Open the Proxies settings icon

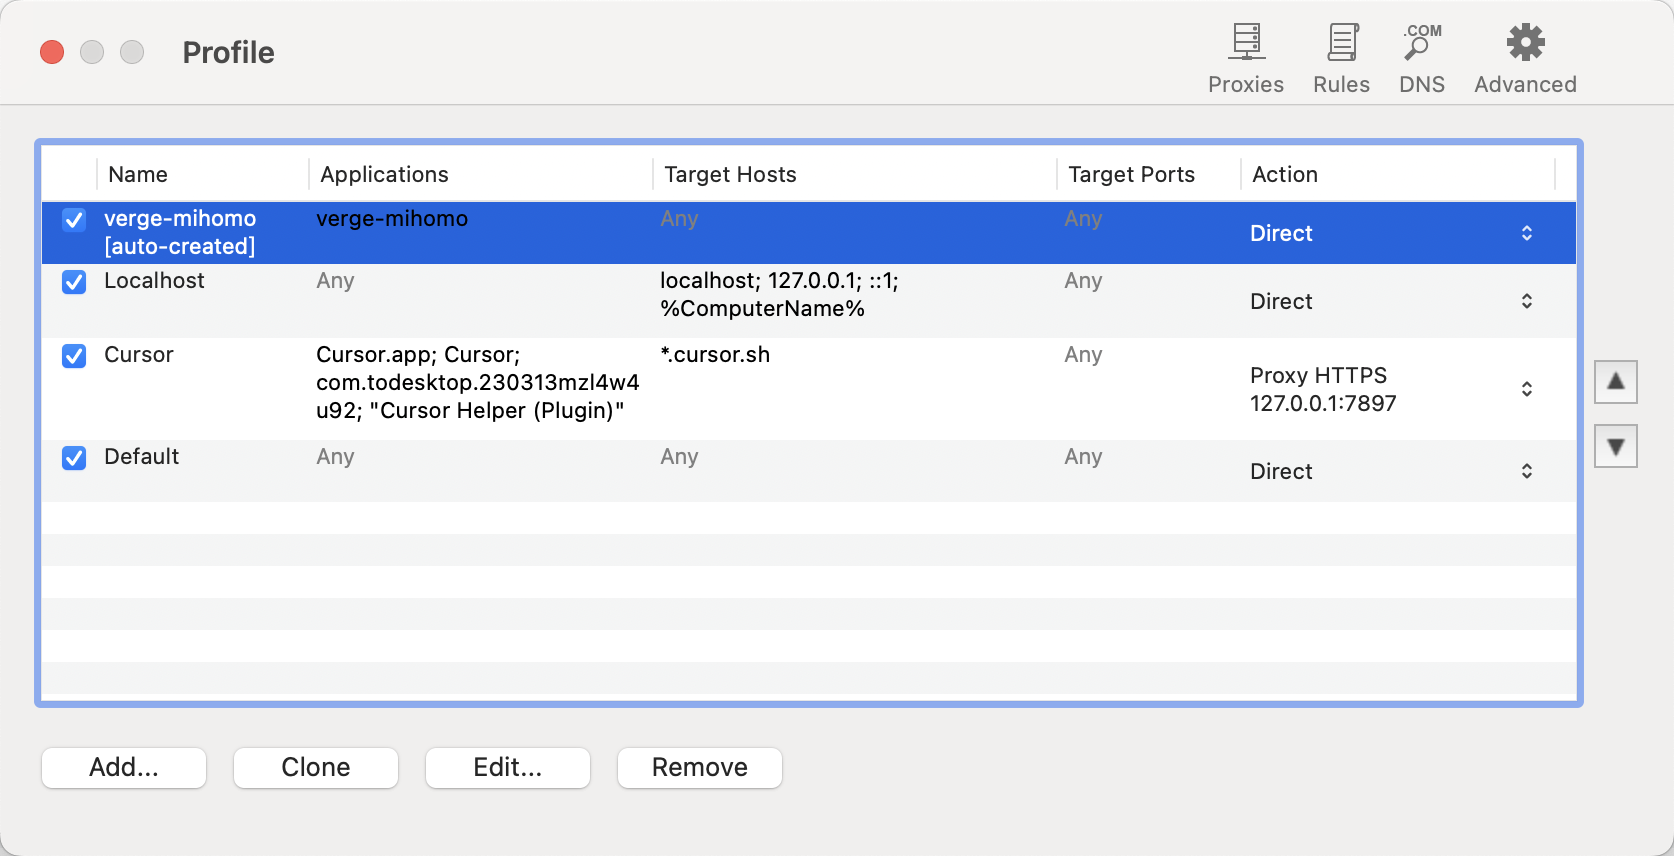click(1245, 59)
